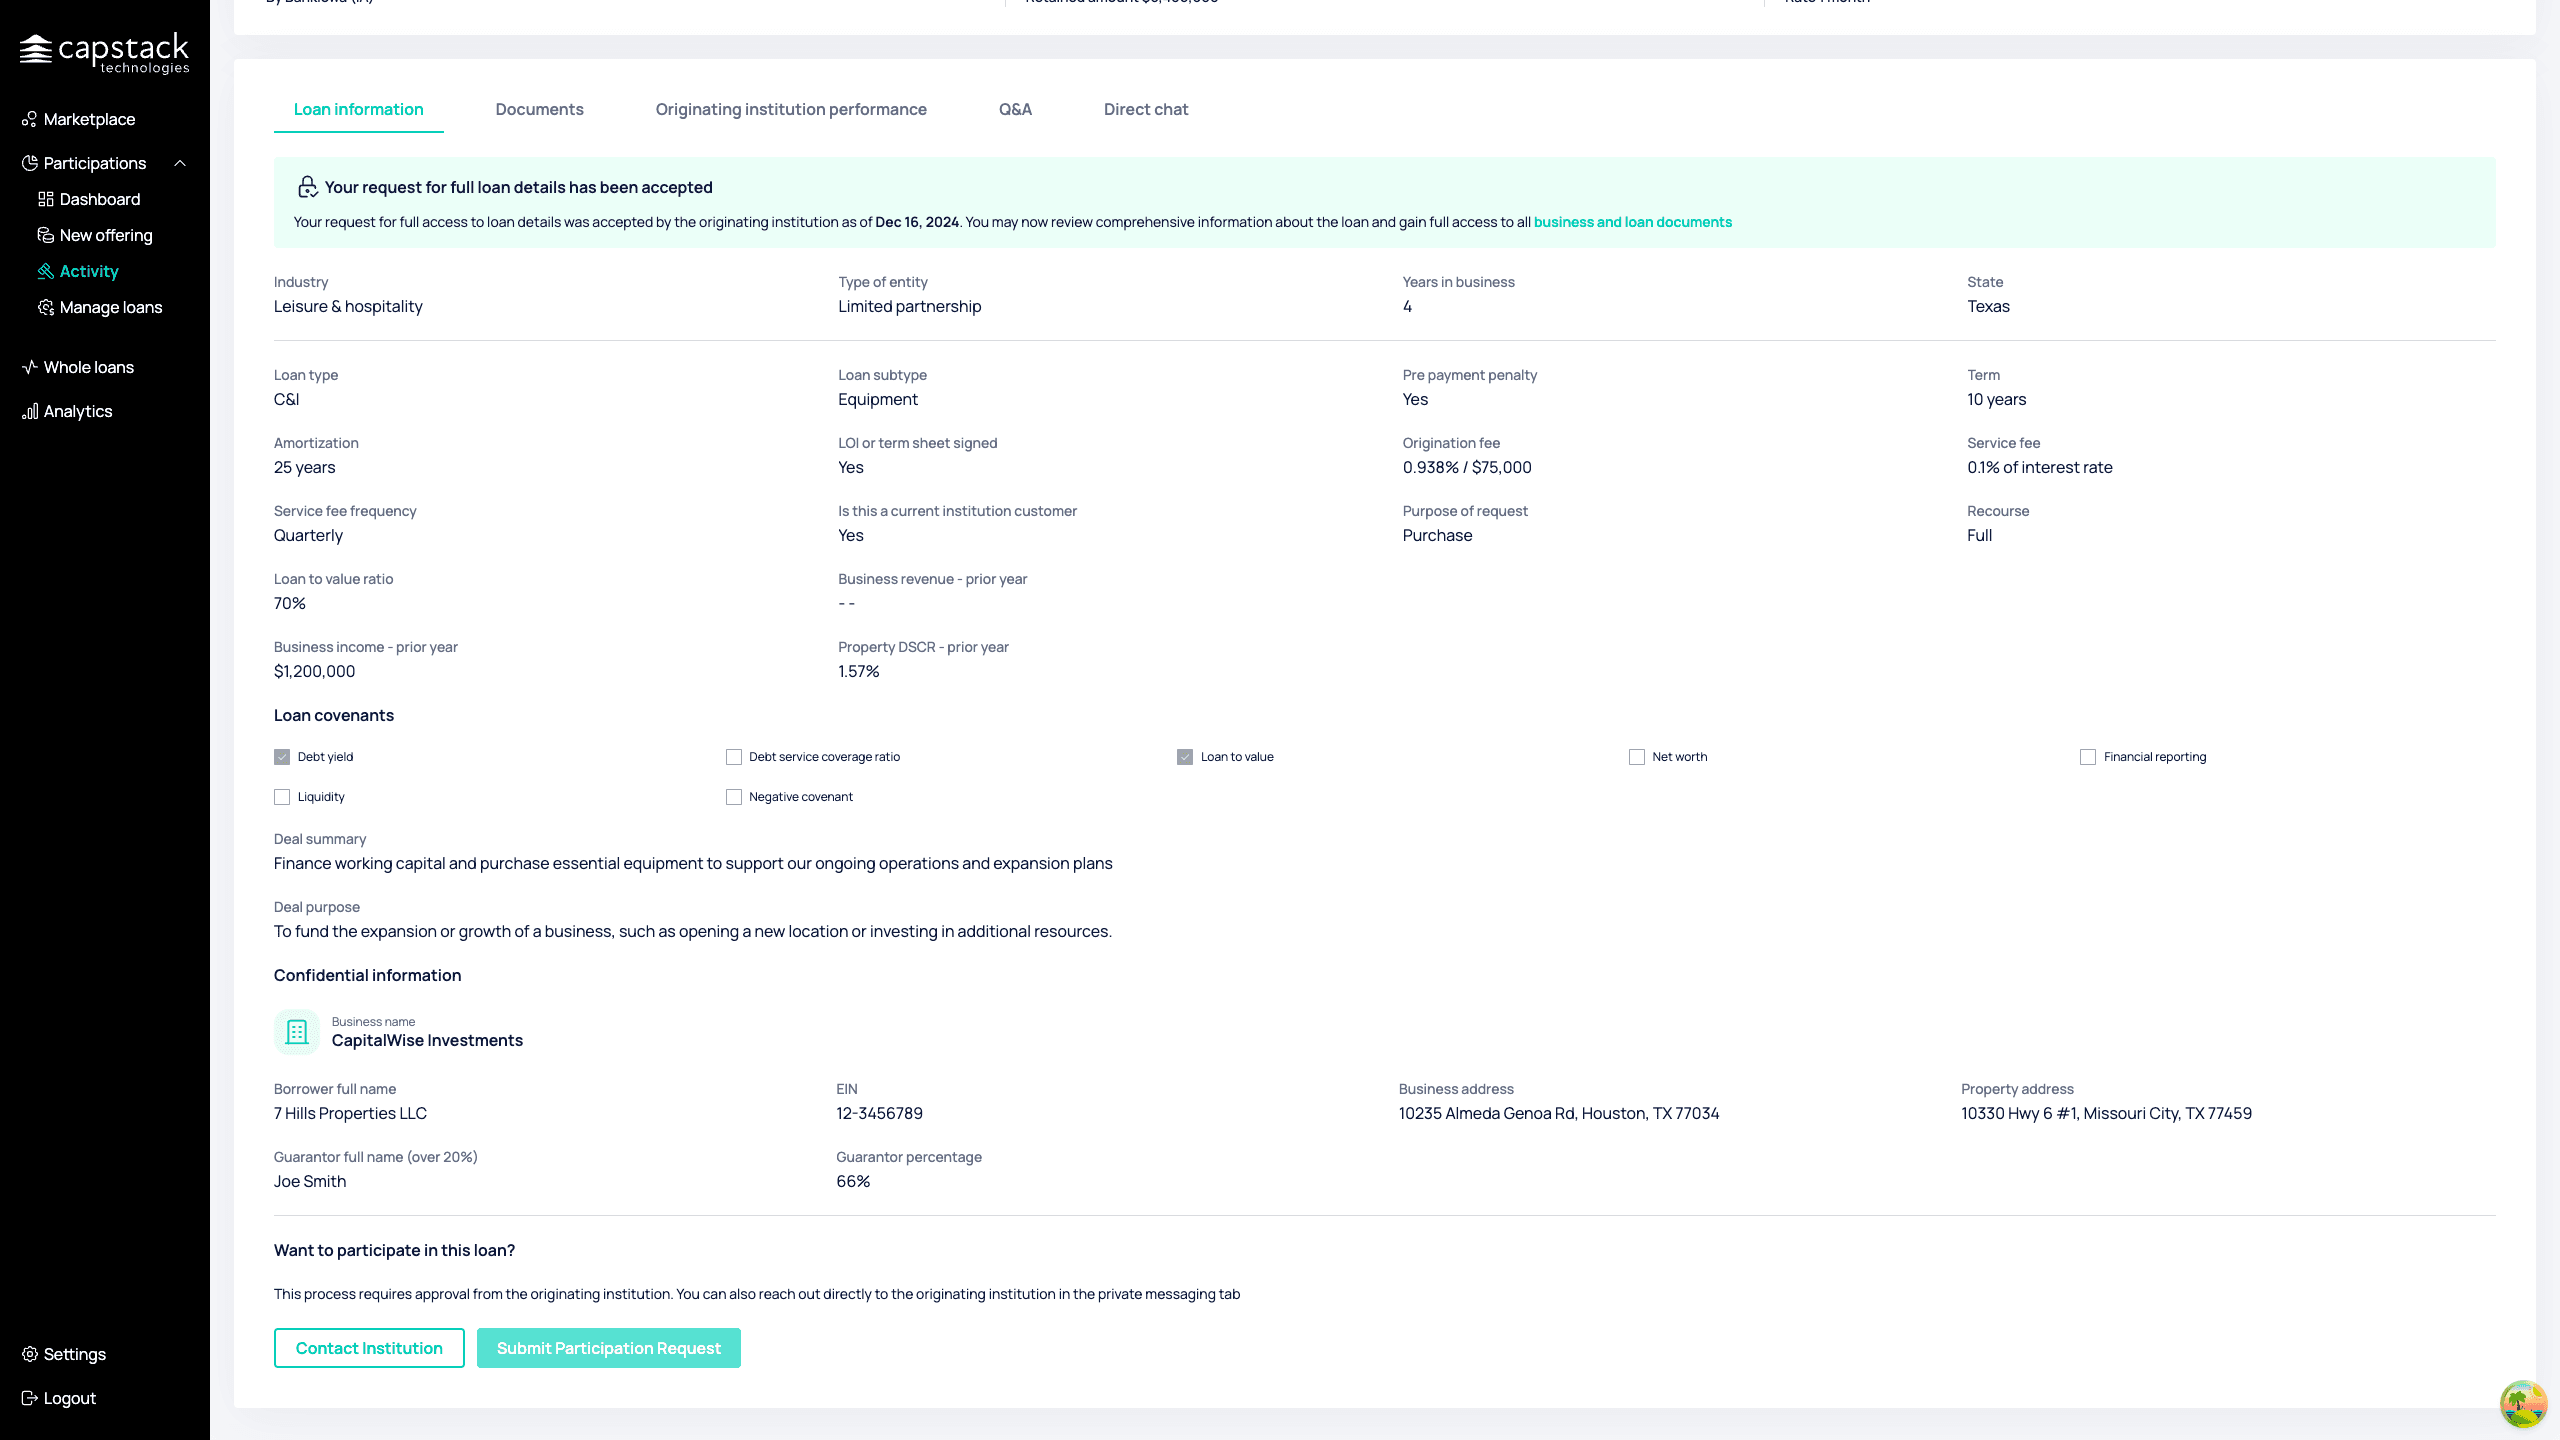Screen dimensions: 2560x1440
Task: Select Activity menu item
Action: click(89, 271)
